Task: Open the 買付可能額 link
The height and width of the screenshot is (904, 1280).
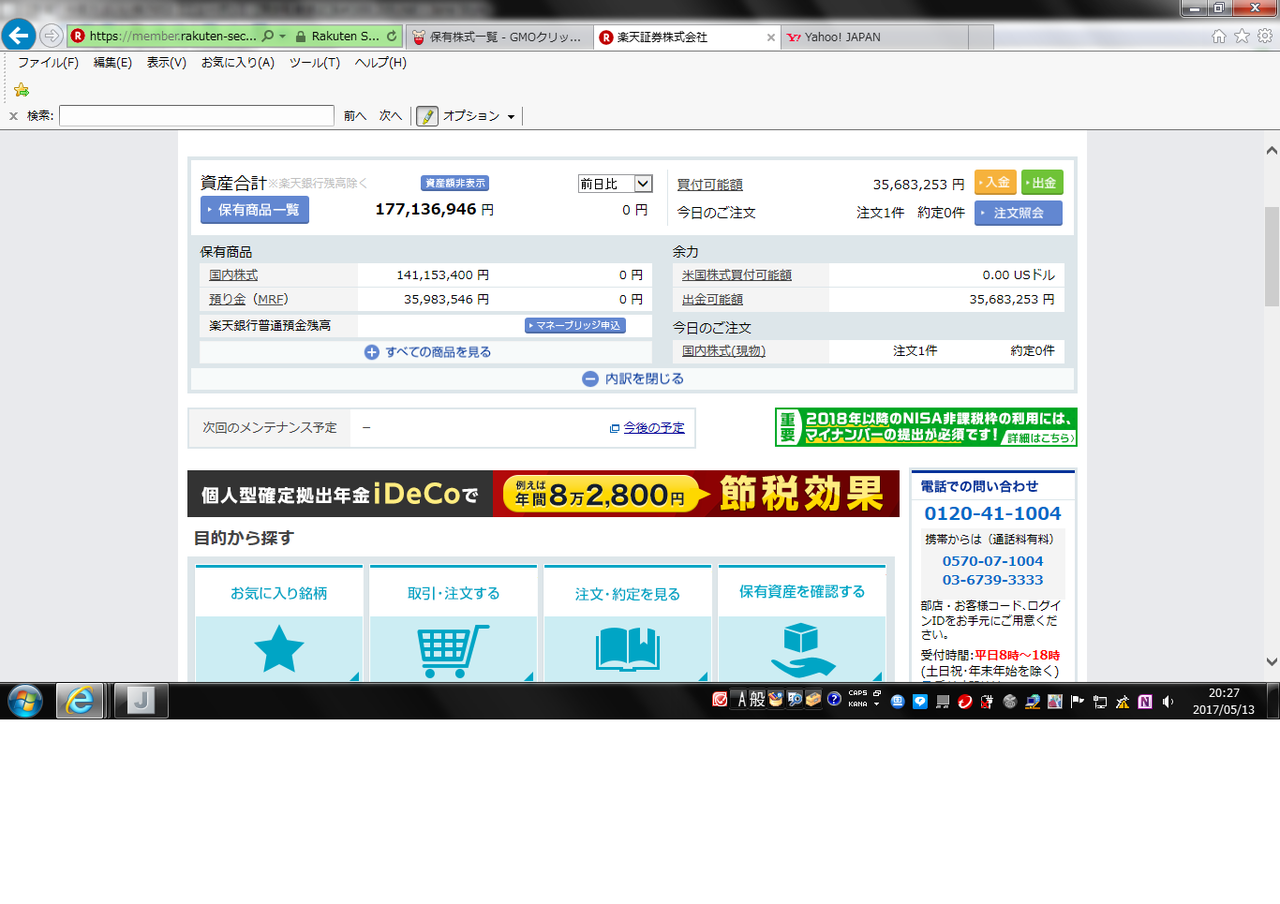Action: click(710, 185)
